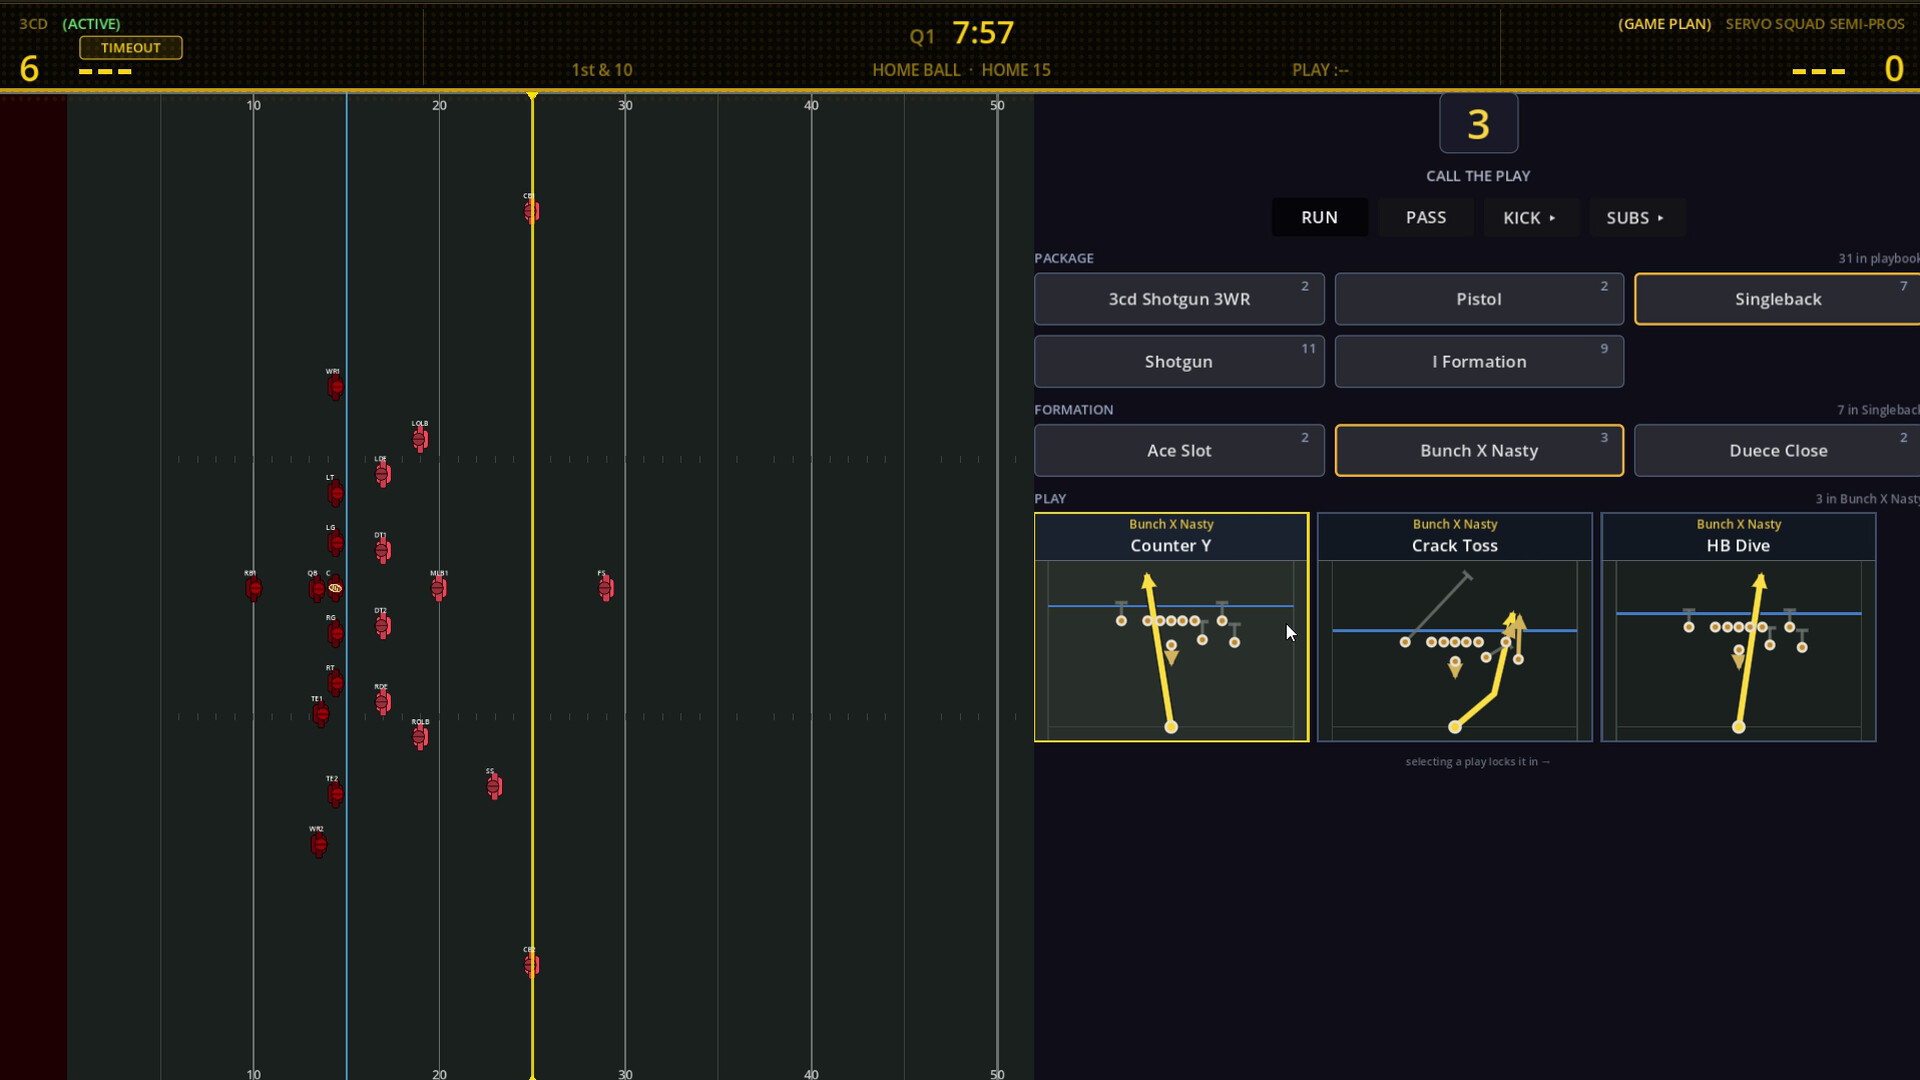
Task: Pick the Crack Toss play diagram
Action: (x=1455, y=627)
